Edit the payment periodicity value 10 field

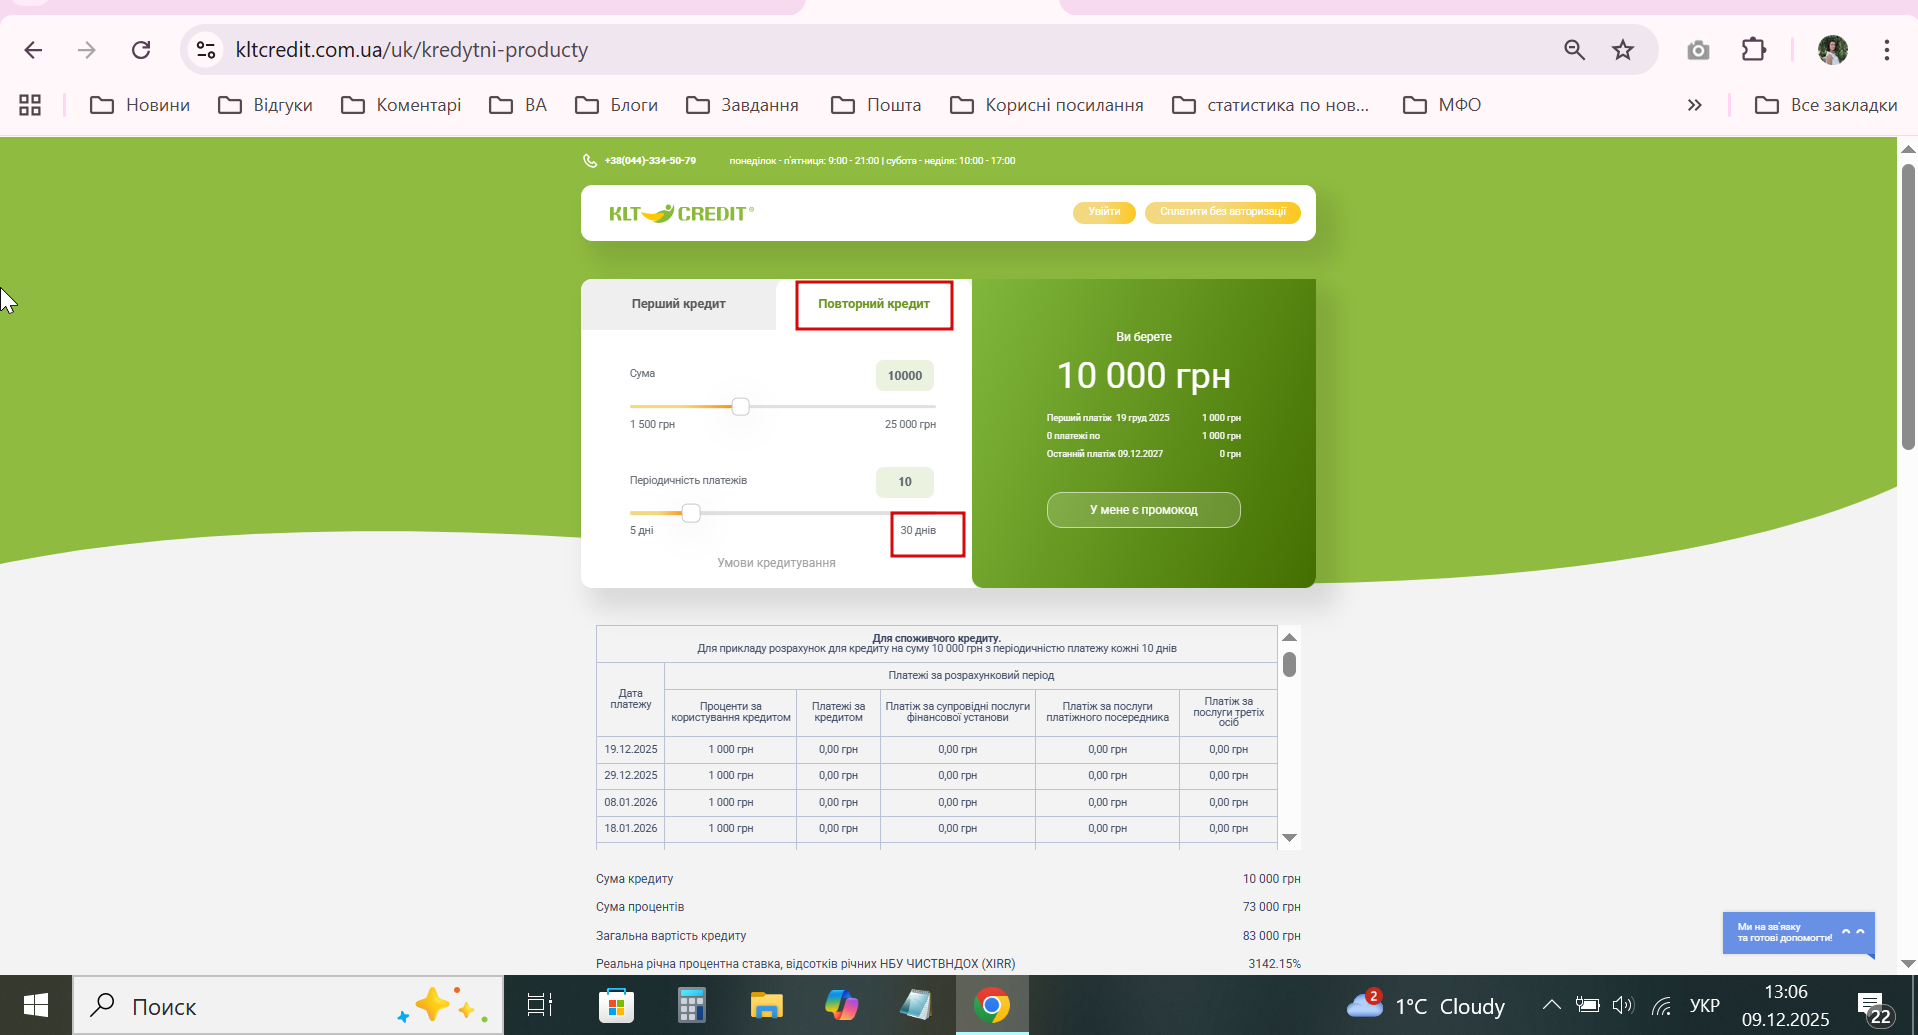pos(905,482)
